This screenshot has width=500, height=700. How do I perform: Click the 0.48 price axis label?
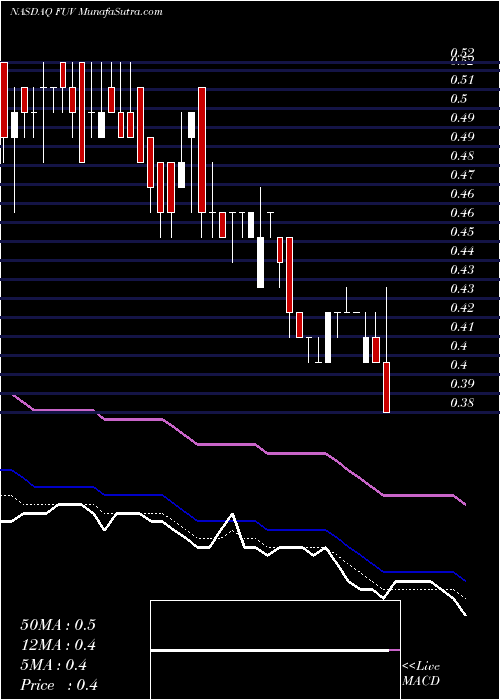point(462,156)
